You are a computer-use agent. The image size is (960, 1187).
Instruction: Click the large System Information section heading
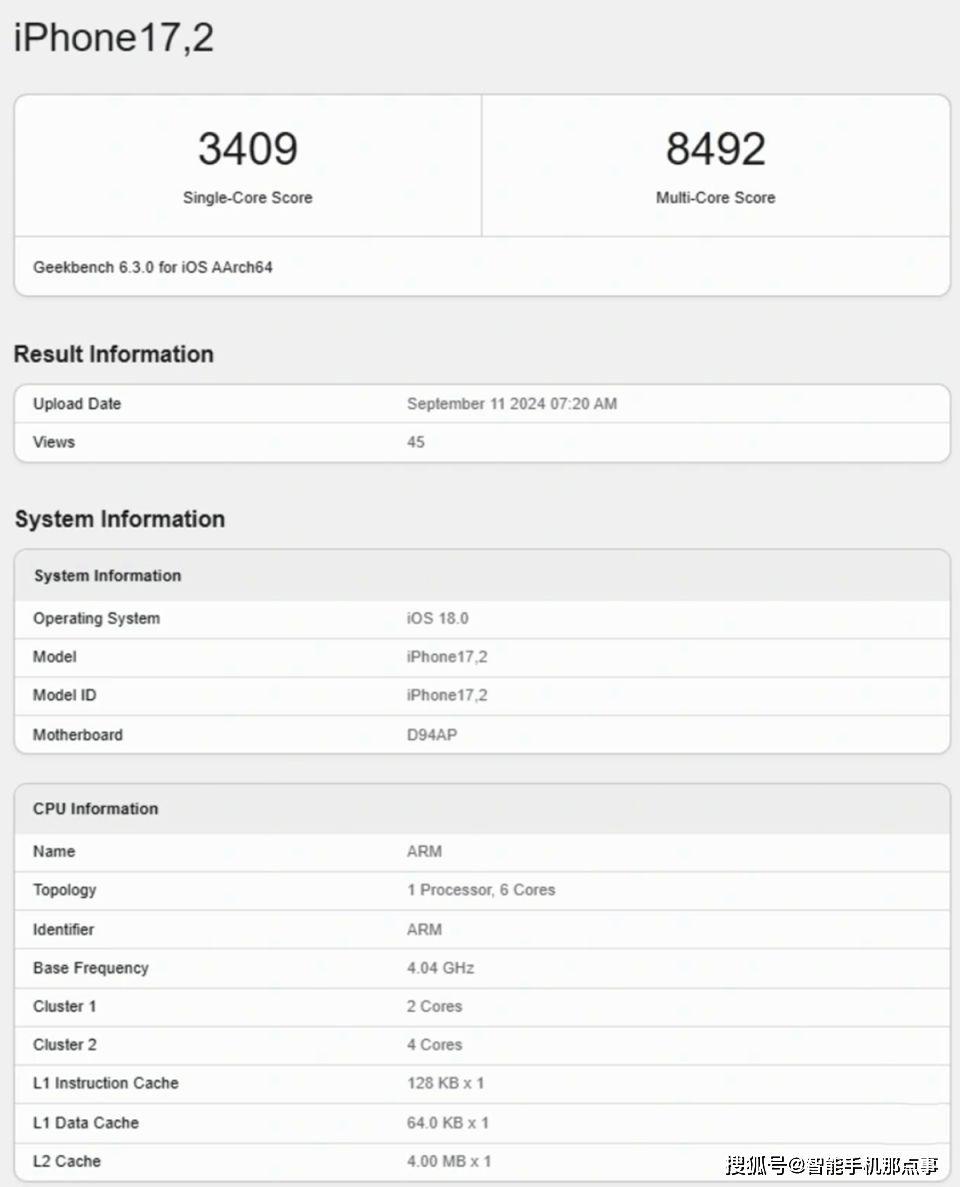point(120,519)
